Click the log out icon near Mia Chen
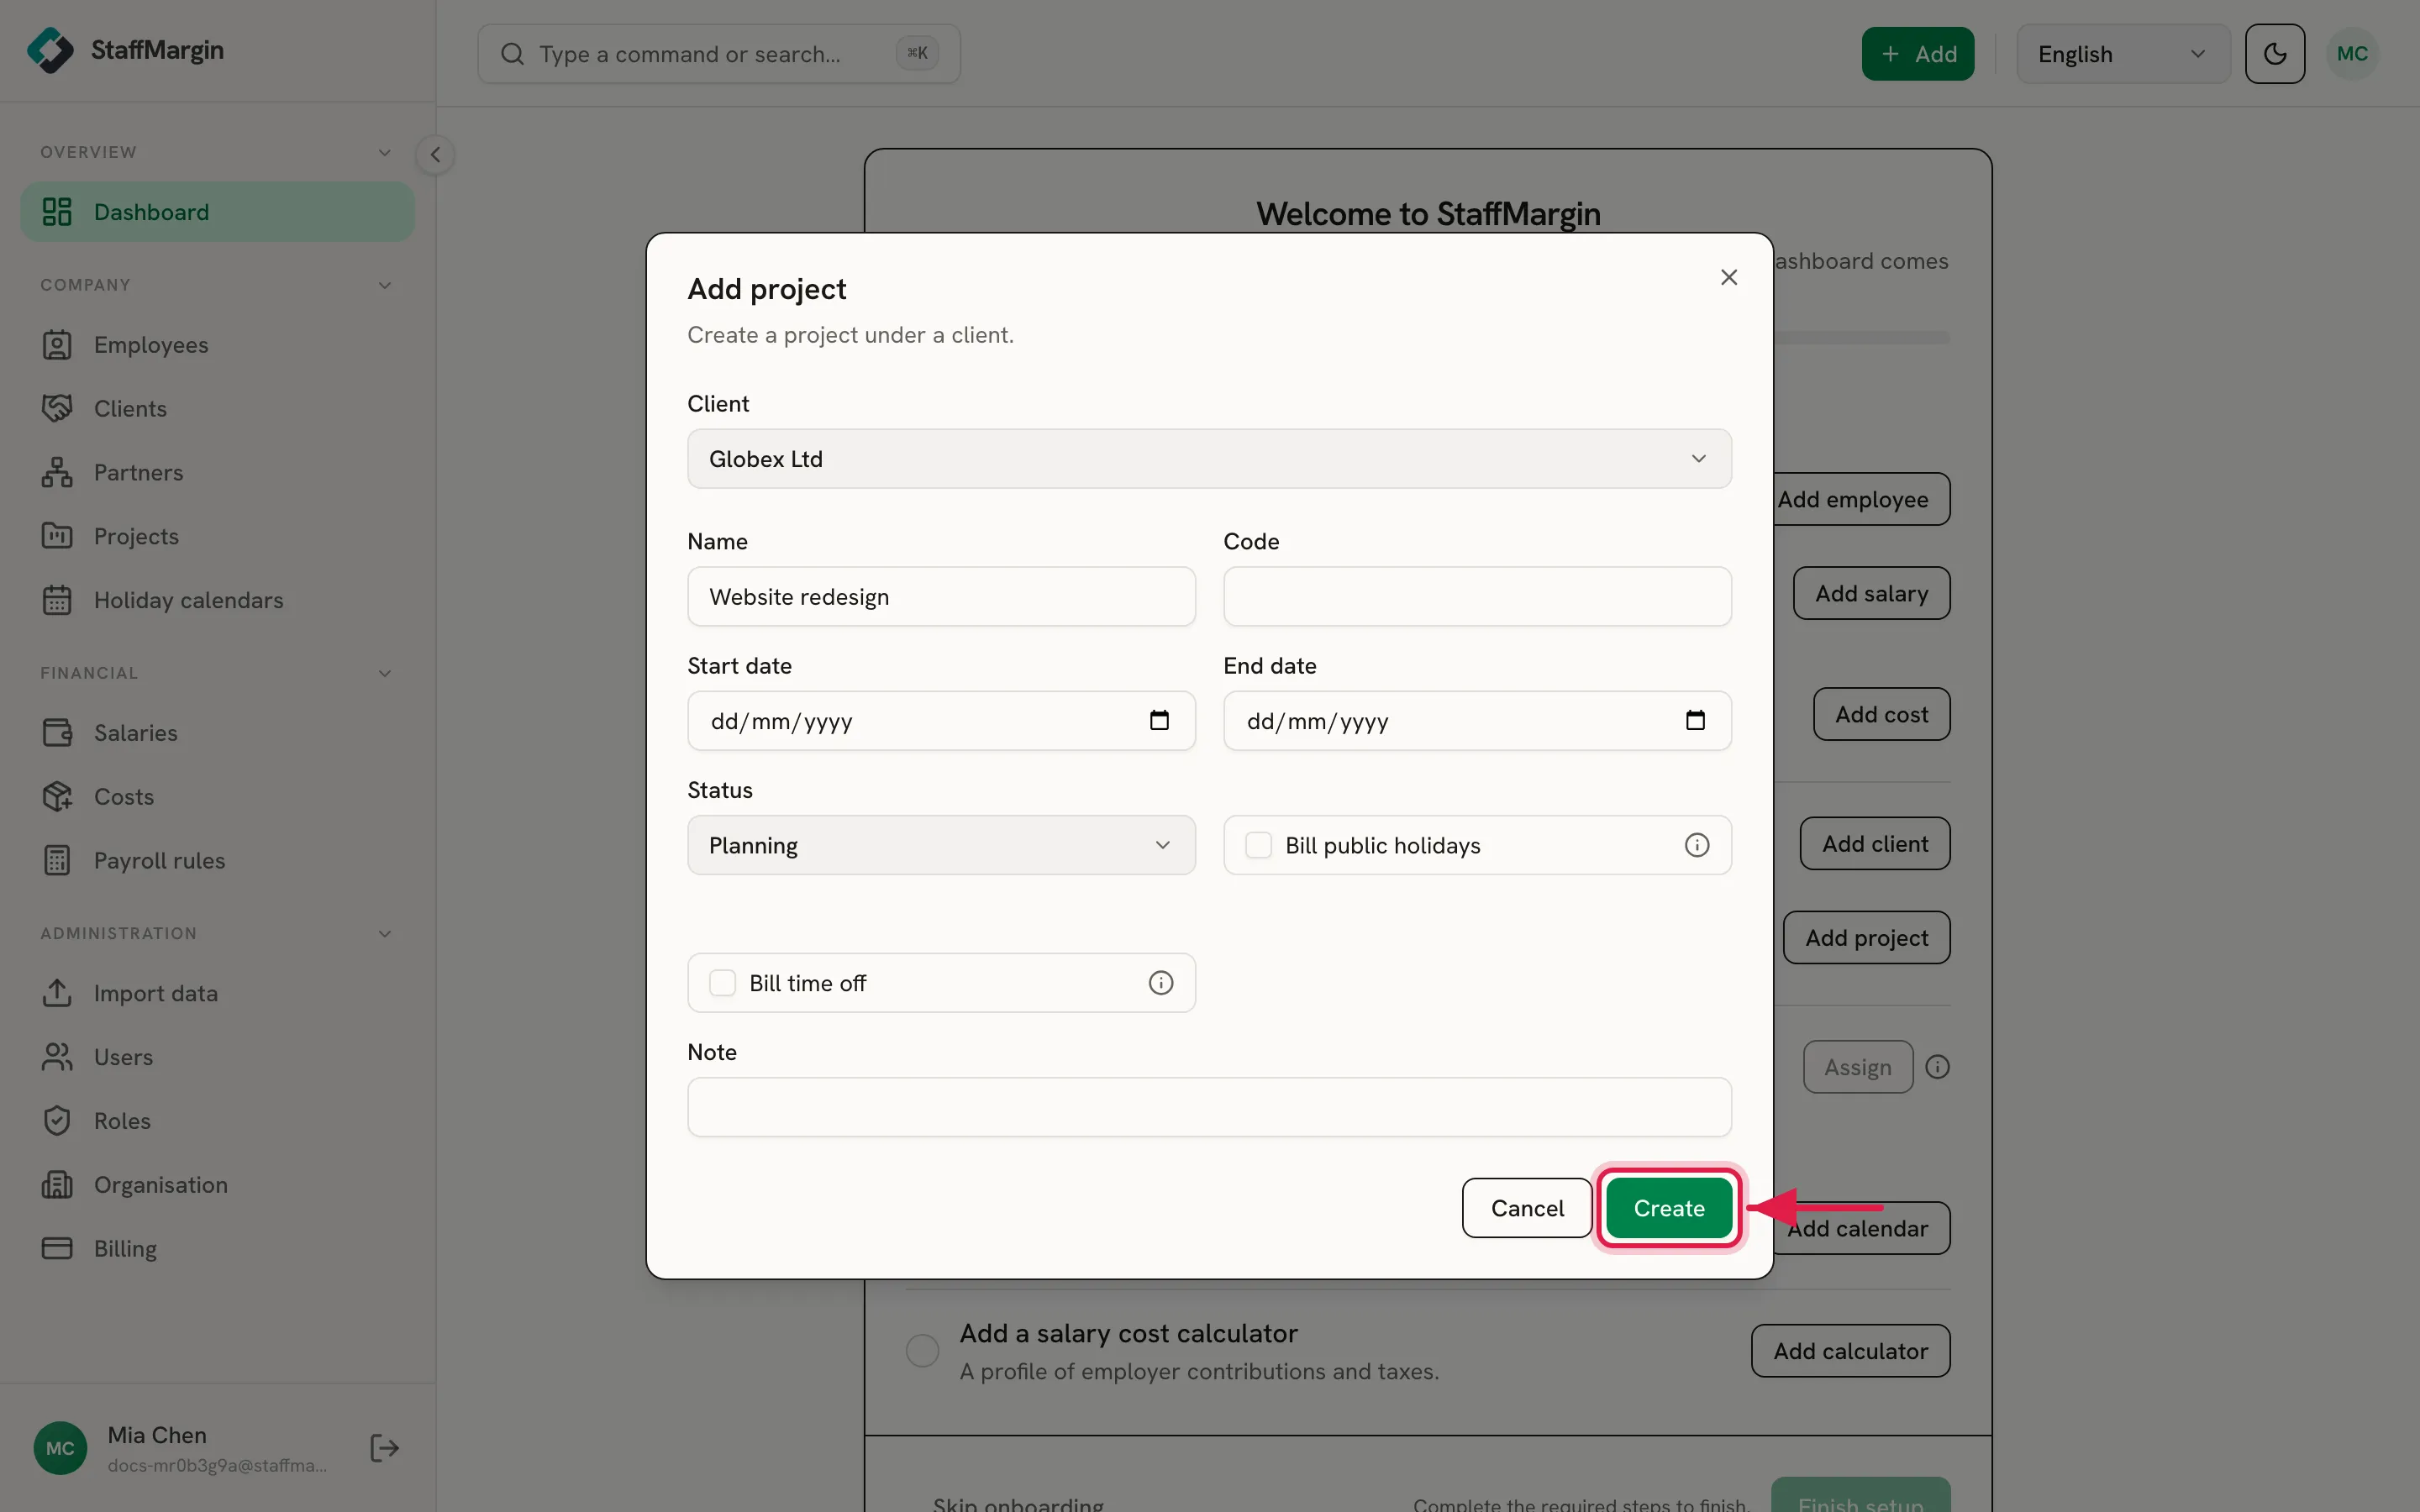 point(385,1448)
